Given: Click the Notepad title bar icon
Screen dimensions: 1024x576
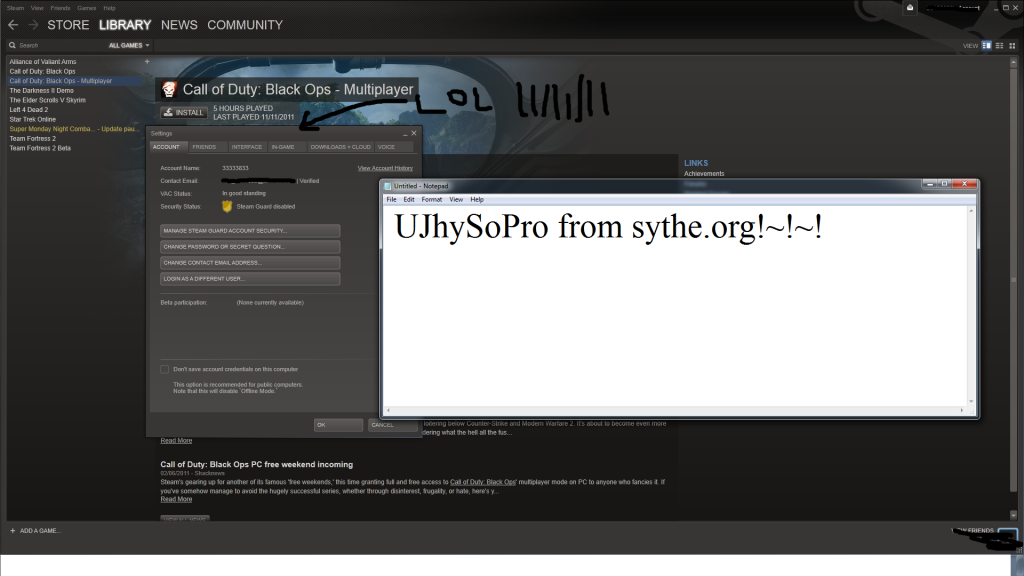Looking at the screenshot, I should pos(387,186).
